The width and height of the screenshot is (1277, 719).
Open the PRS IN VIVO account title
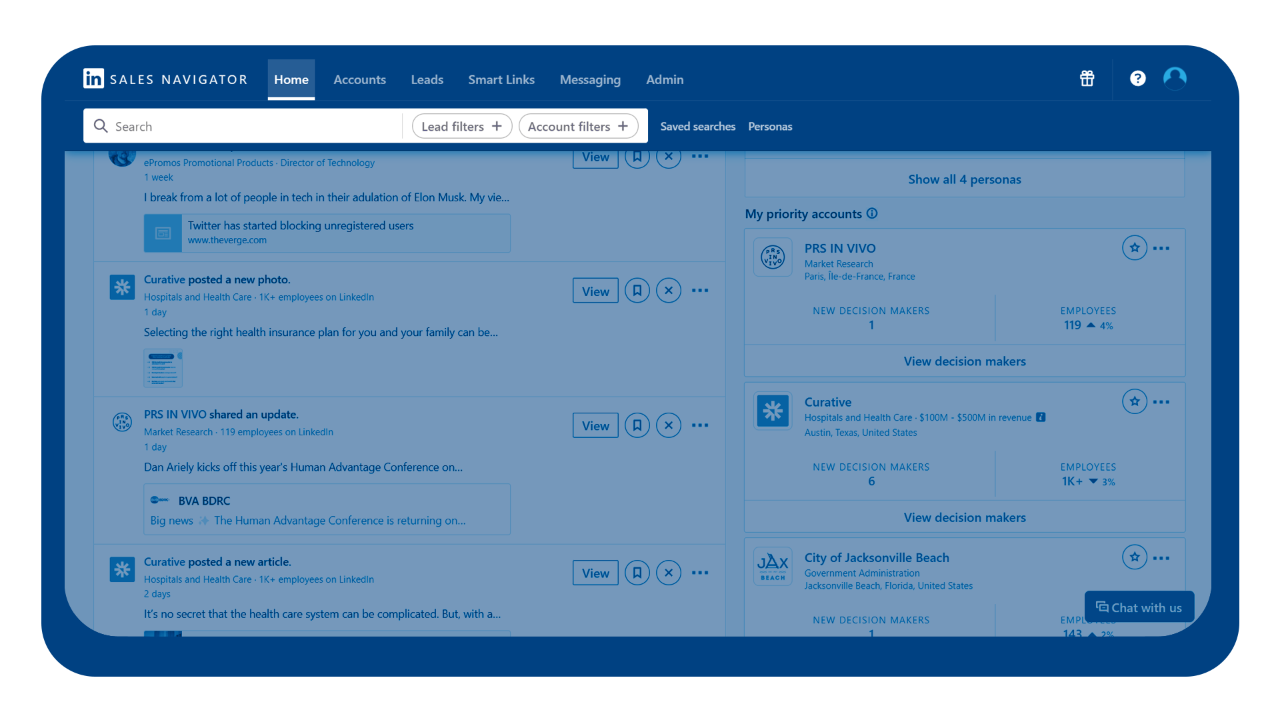[x=840, y=248]
